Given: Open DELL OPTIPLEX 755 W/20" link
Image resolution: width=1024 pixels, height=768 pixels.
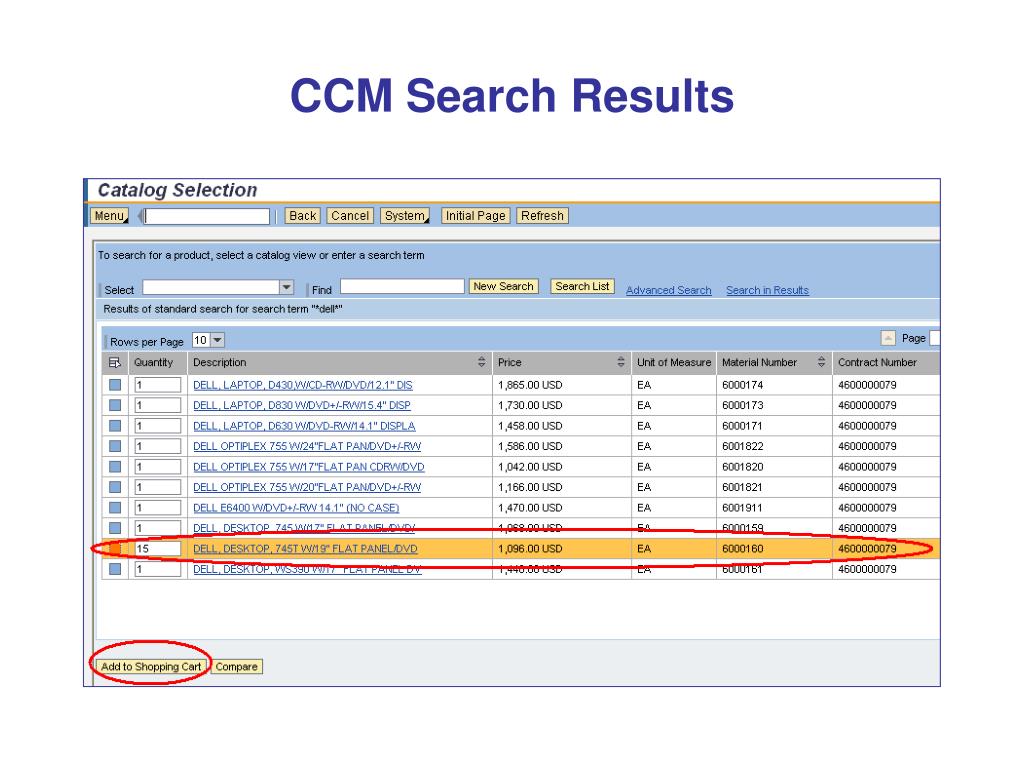Looking at the screenshot, I should click(x=307, y=487).
